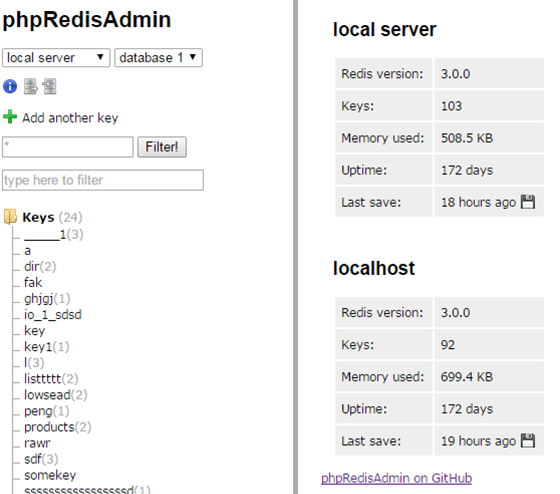Click the vertical frame divider bar
Viewport: 560px width, 494px height.
coord(295,247)
